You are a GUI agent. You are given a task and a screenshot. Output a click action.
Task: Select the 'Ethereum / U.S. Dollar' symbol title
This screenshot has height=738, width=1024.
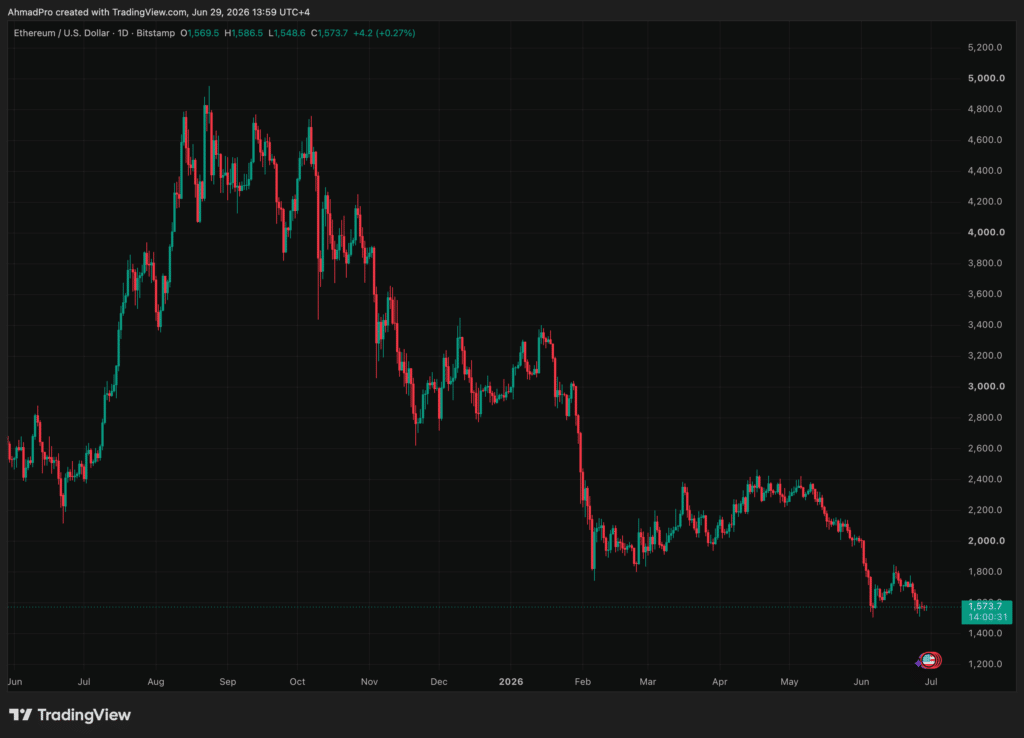coord(61,33)
